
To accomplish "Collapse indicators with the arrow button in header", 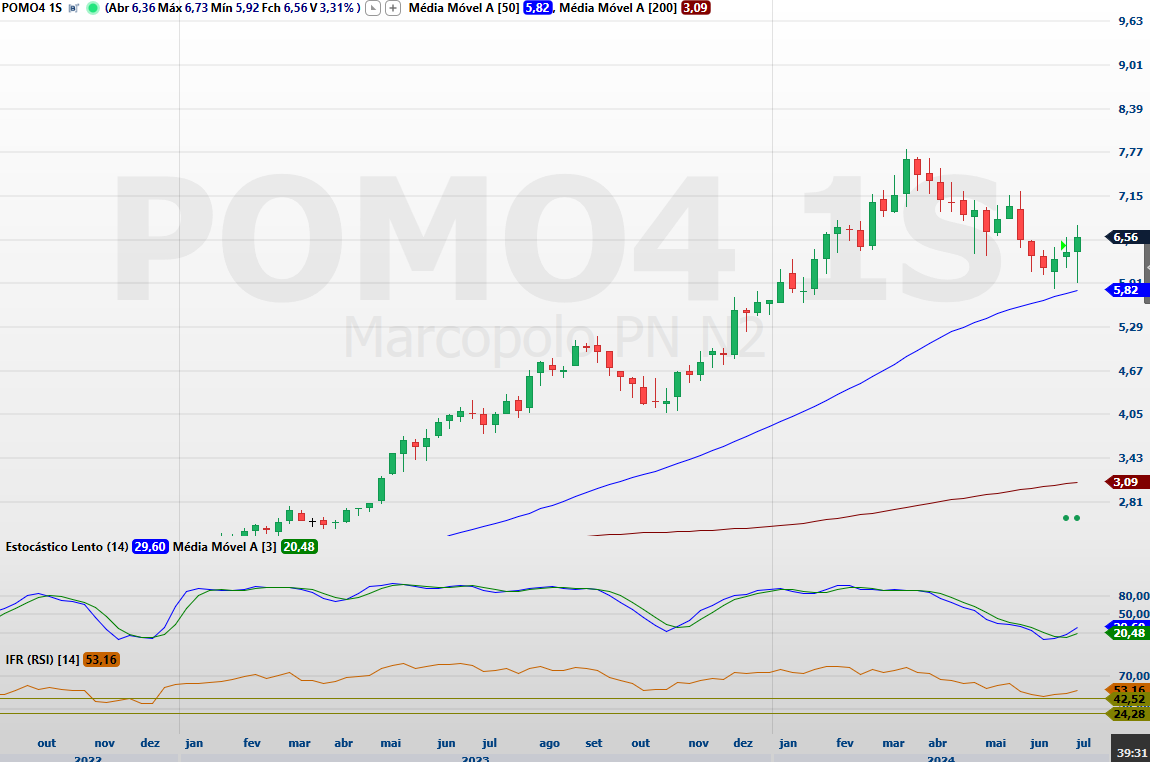I will 373,8.
